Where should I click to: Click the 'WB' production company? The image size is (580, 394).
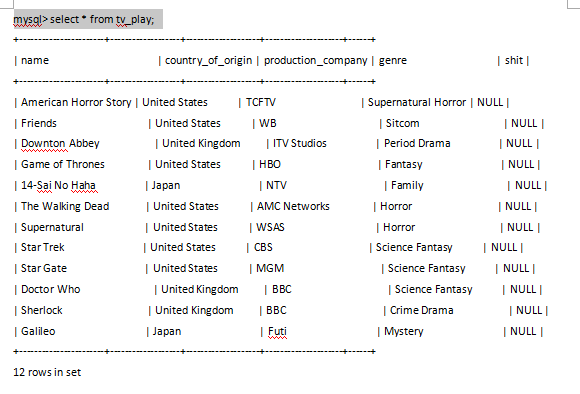click(268, 123)
